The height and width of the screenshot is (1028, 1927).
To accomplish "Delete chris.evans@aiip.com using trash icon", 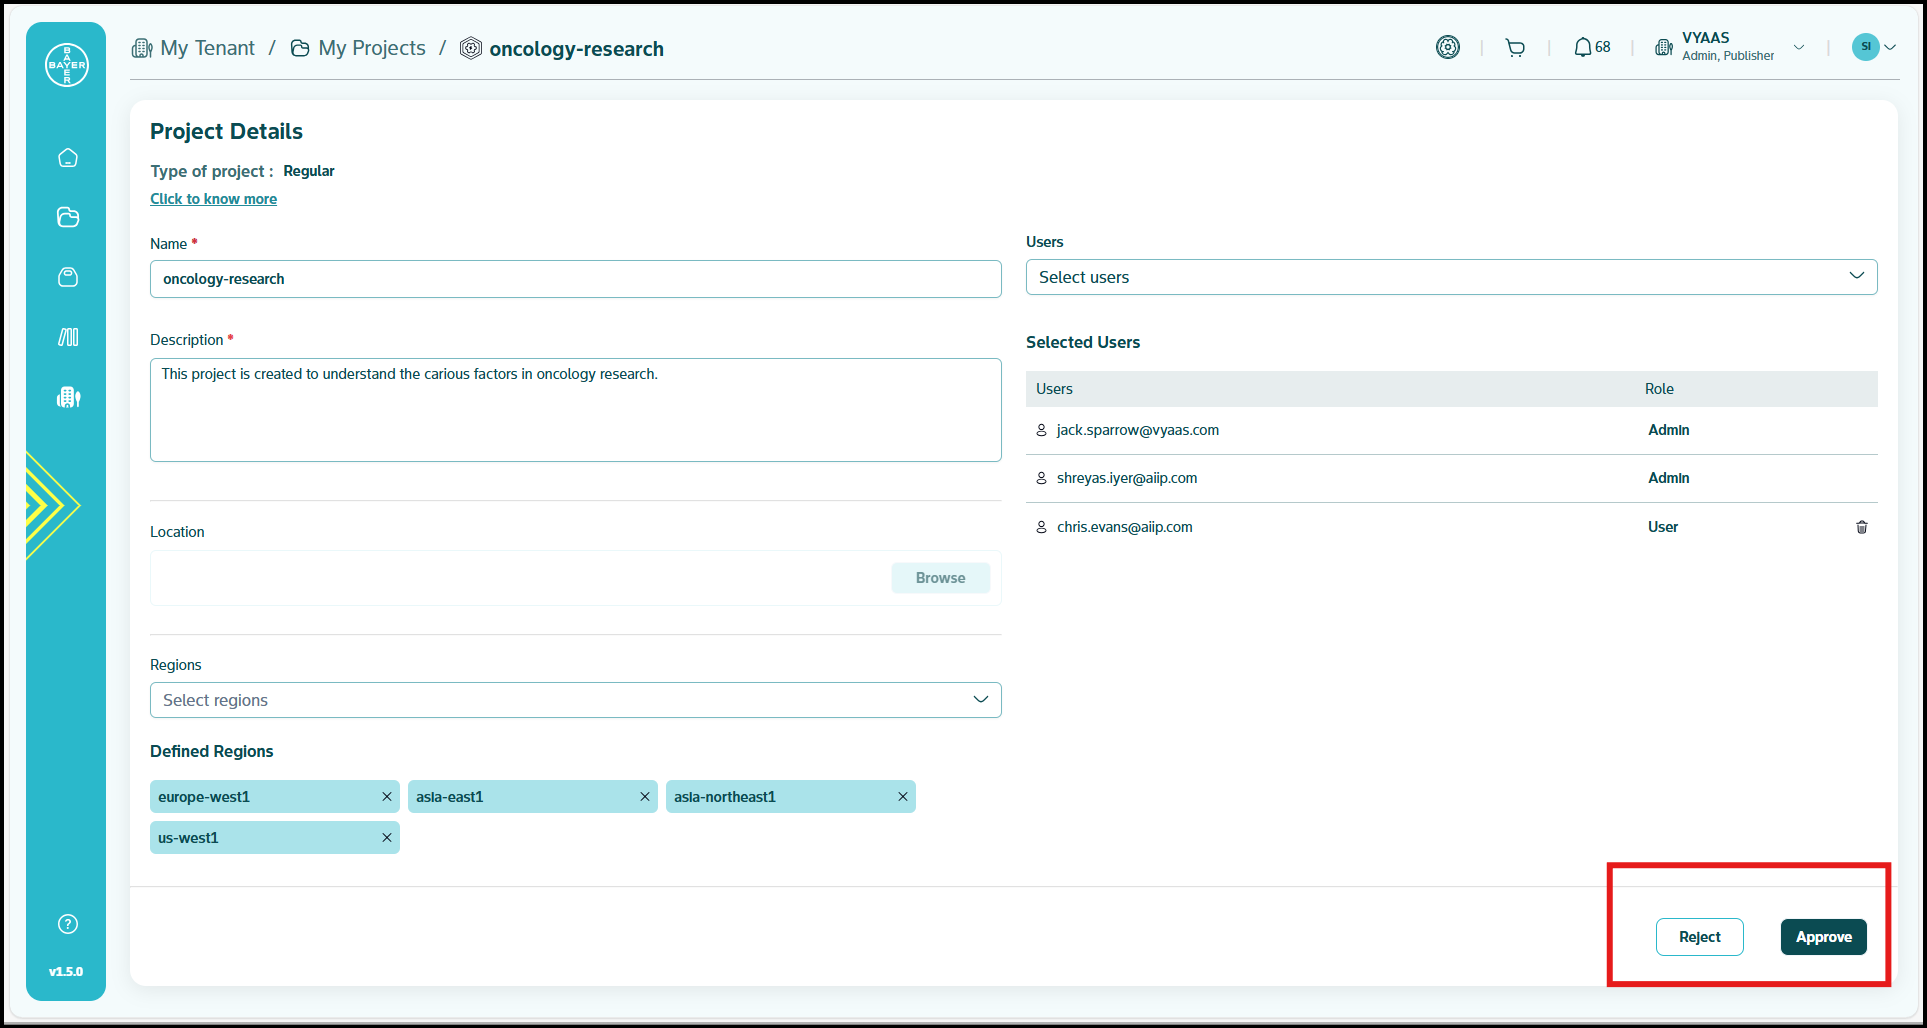I will click(1861, 527).
